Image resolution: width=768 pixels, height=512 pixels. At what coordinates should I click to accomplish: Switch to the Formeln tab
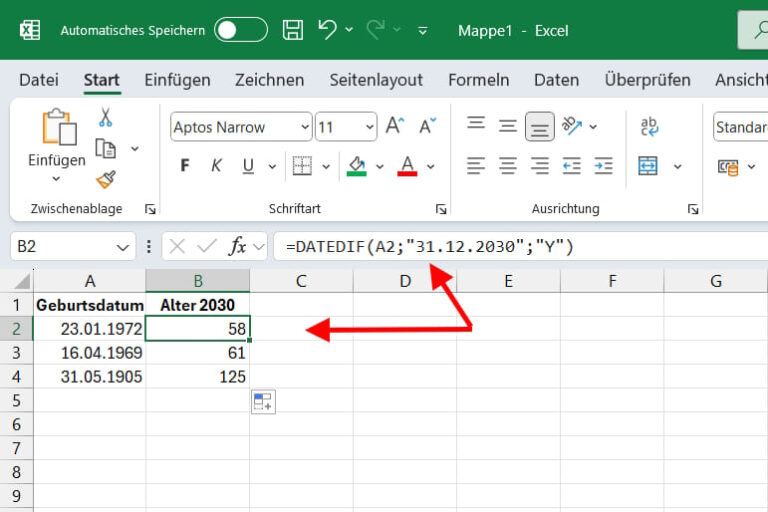click(479, 80)
